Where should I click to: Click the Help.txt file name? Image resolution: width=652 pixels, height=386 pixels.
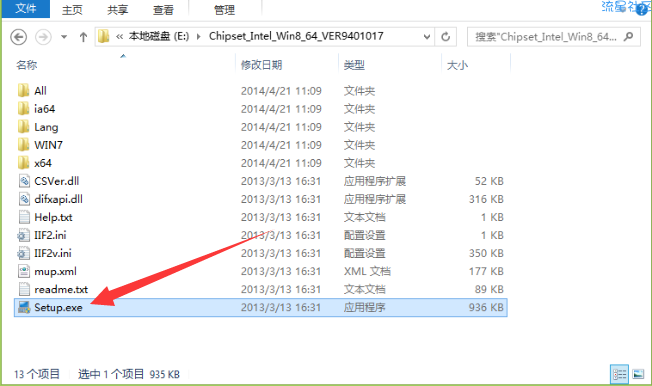coord(53,218)
